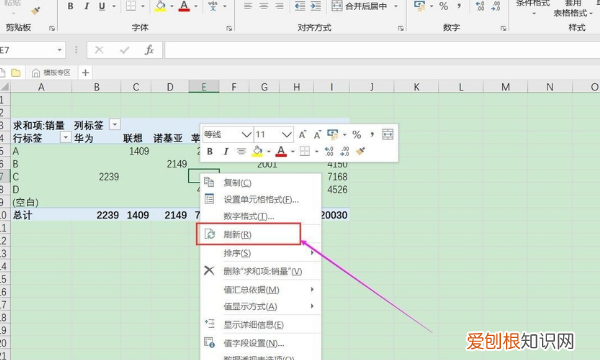Image resolution: width=600 pixels, height=360 pixels.
Task: Expand ribbon font color dropdown arrow
Action: 196,6
